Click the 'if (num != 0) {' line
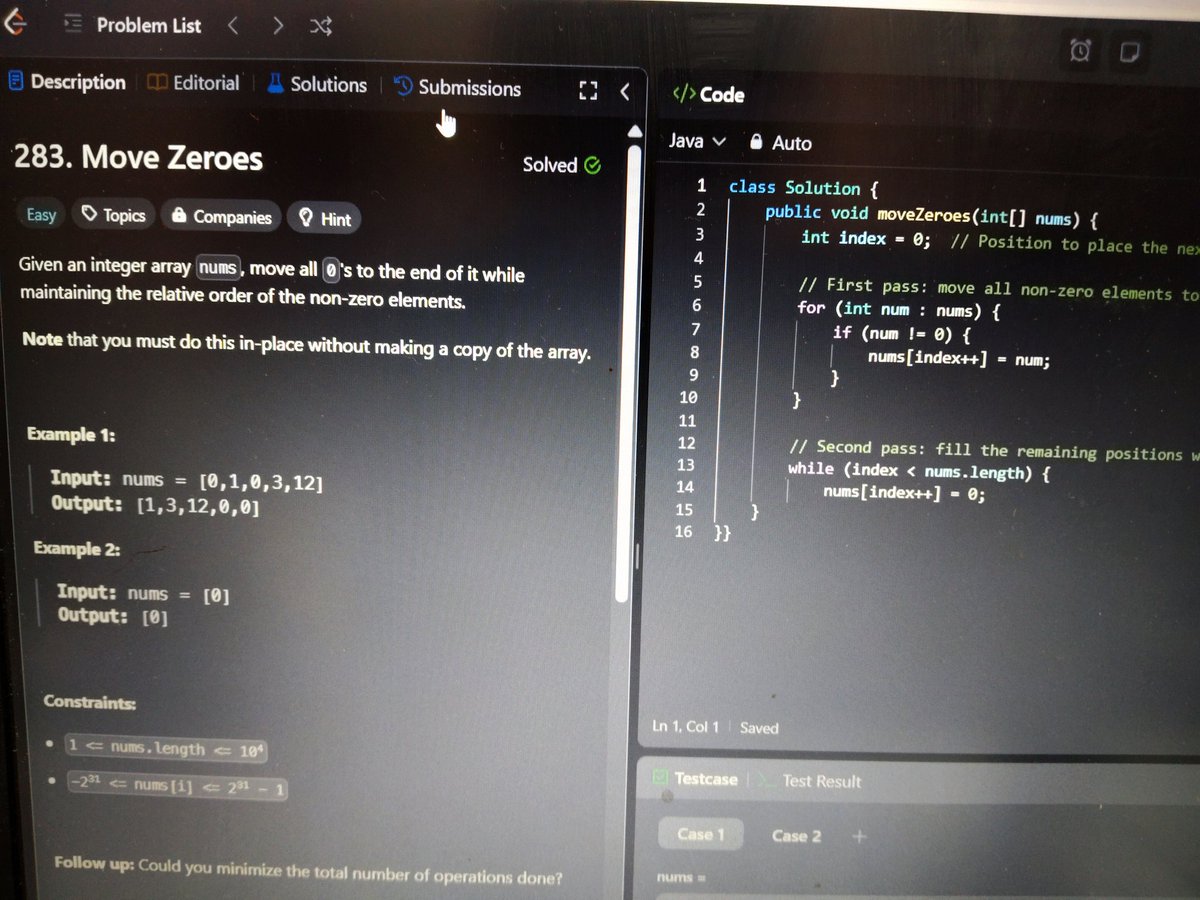 (x=901, y=333)
